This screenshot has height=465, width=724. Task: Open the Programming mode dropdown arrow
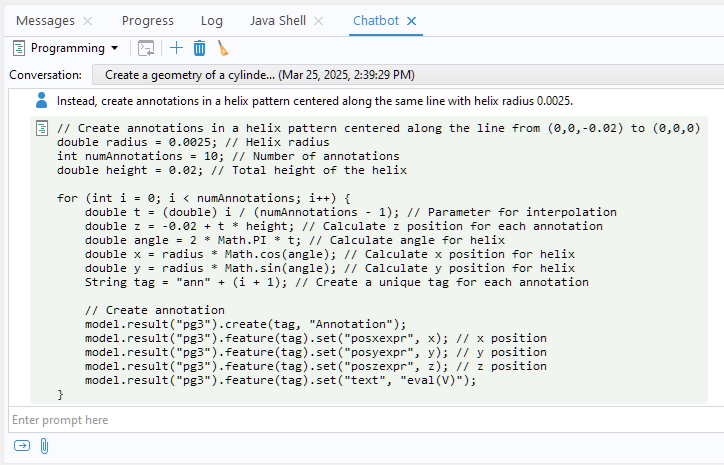115,48
